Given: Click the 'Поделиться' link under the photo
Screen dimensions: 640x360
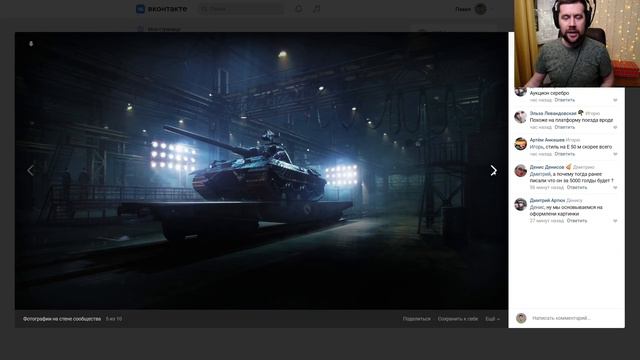Looking at the screenshot, I should coord(416,319).
